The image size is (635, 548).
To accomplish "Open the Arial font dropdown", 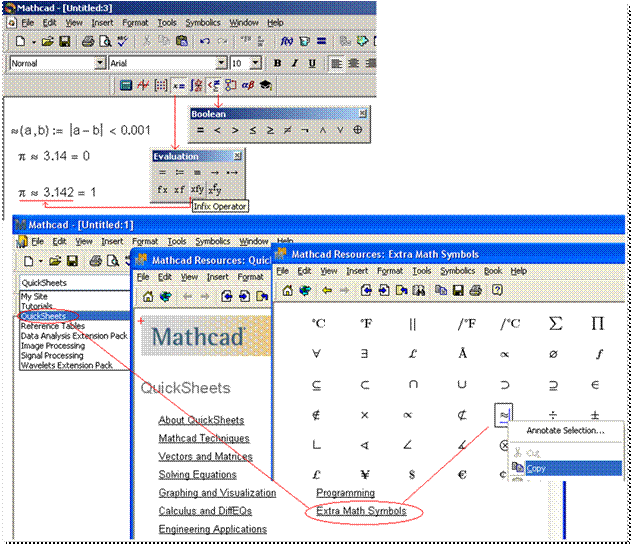I will pos(221,63).
